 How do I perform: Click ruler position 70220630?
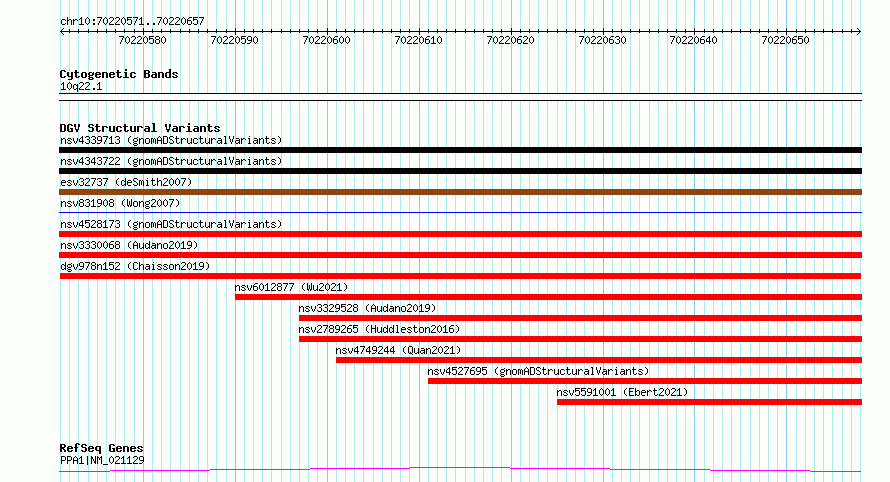coord(602,40)
